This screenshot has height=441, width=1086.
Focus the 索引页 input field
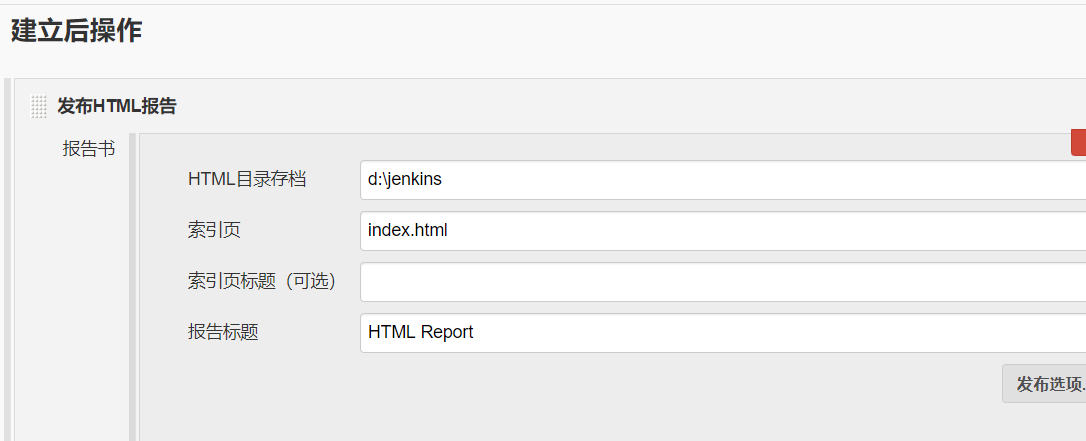(x=722, y=231)
